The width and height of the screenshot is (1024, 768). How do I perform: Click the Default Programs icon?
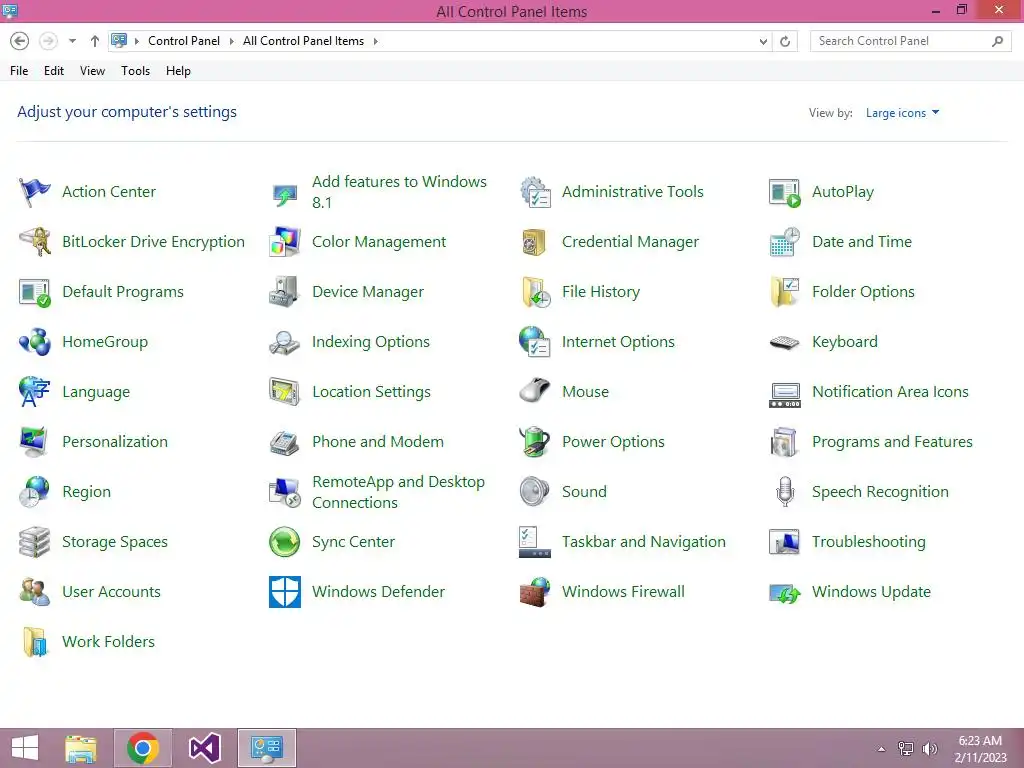[x=35, y=292]
